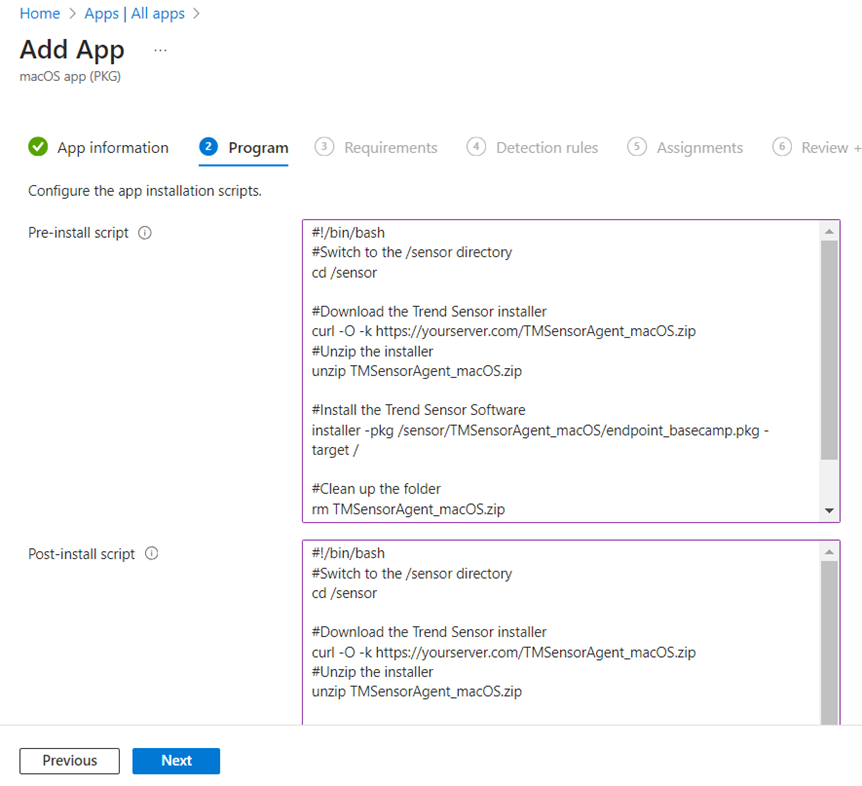
Task: Click step 6 Review number icon
Action: [x=782, y=147]
